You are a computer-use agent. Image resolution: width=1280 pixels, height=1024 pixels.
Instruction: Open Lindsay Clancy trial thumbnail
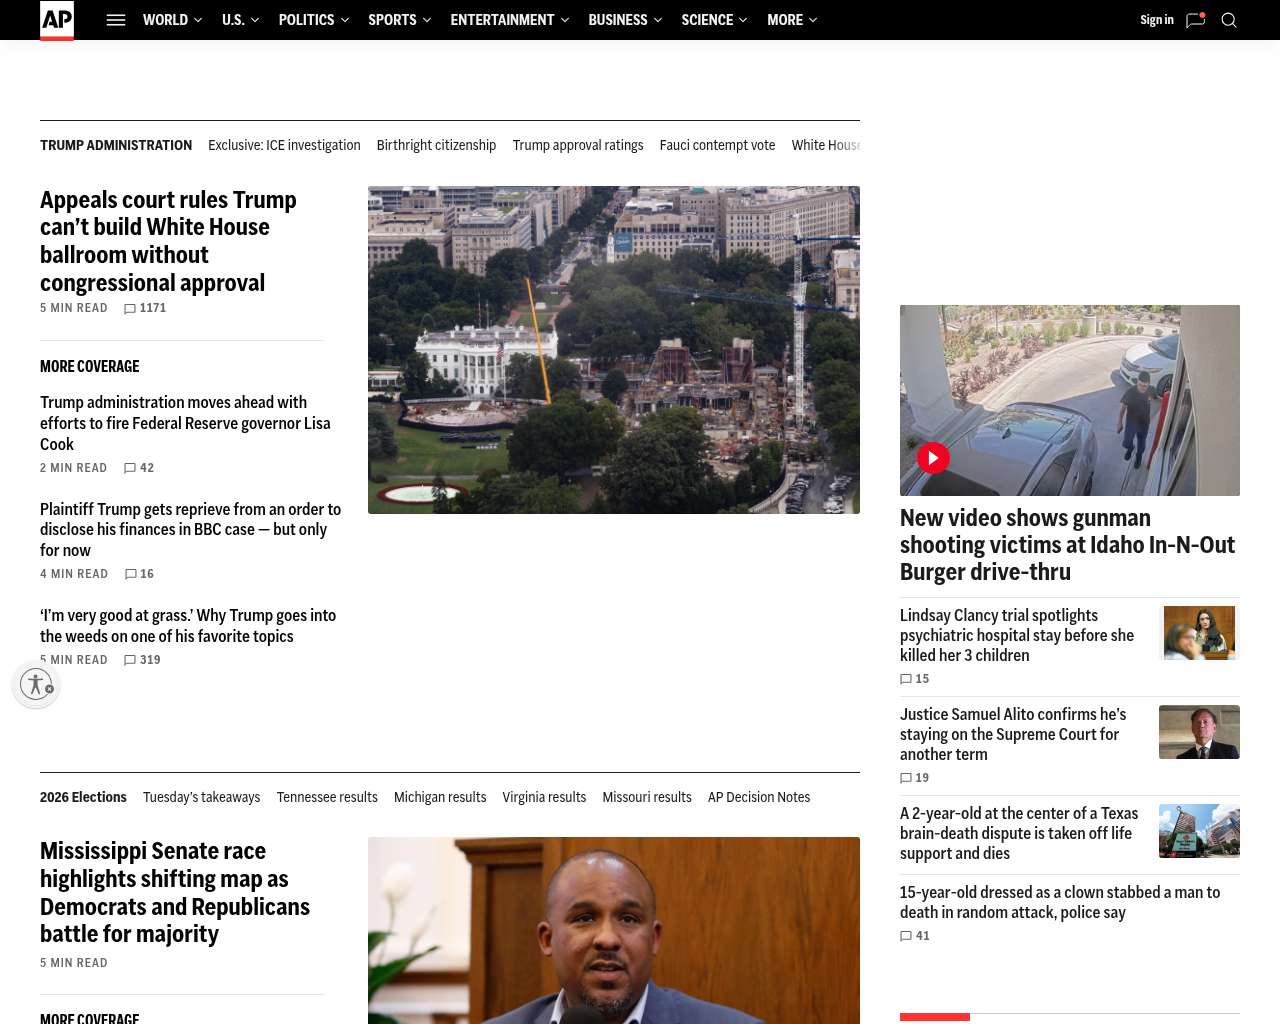(1199, 633)
